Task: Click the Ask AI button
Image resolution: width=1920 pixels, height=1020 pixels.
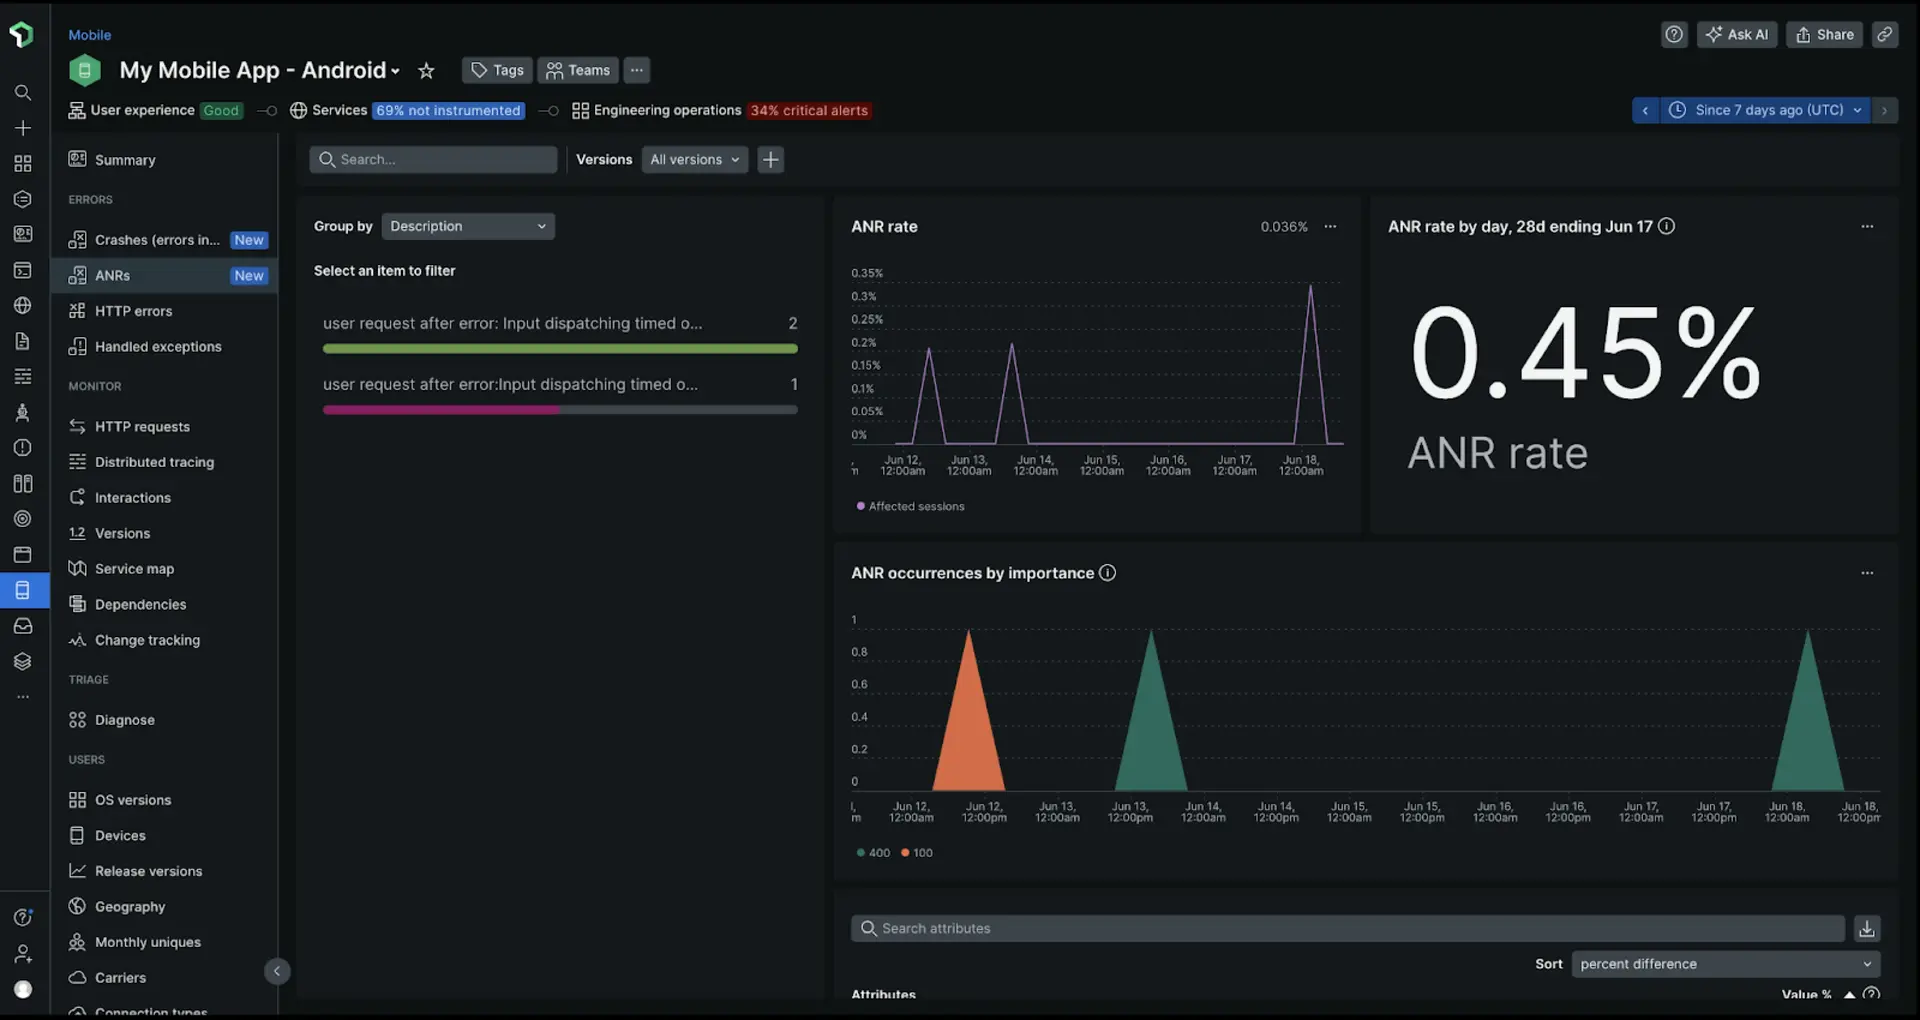Action: 1737,35
